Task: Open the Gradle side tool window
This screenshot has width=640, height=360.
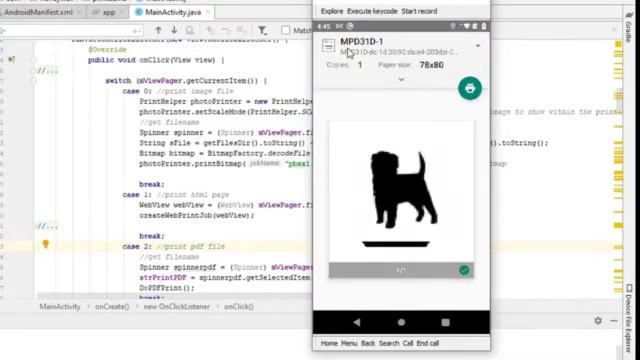Action: (629, 27)
